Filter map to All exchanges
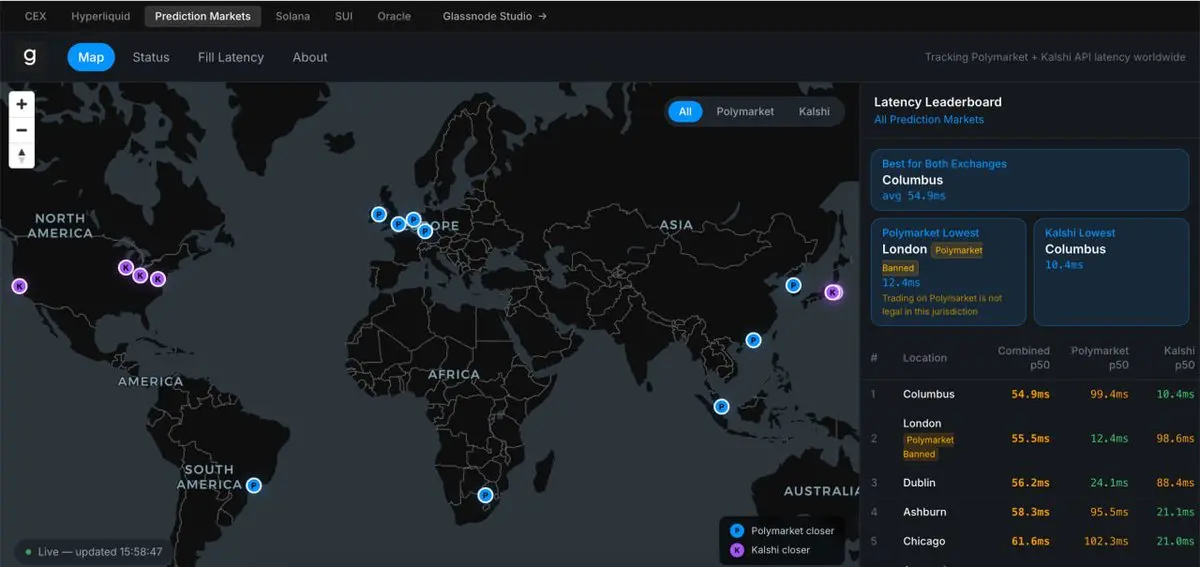Screen dimensions: 1200x567 (x=685, y=111)
